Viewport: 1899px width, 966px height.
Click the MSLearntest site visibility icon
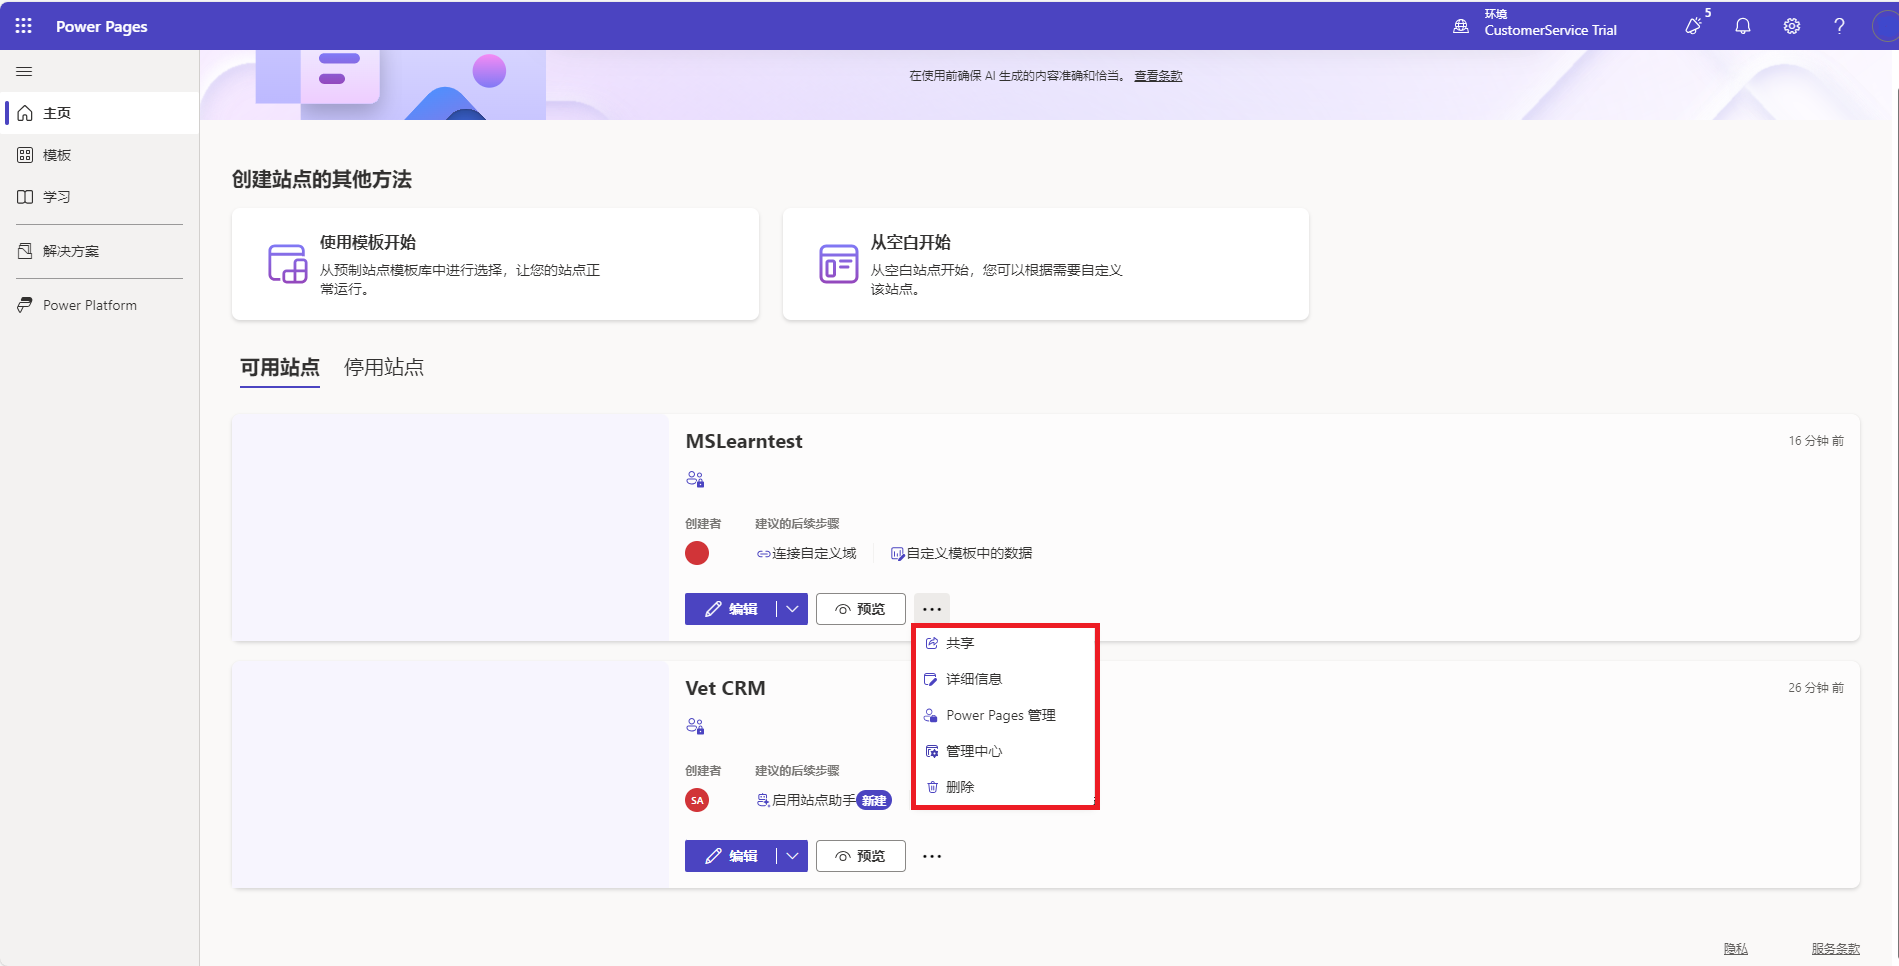tap(695, 479)
